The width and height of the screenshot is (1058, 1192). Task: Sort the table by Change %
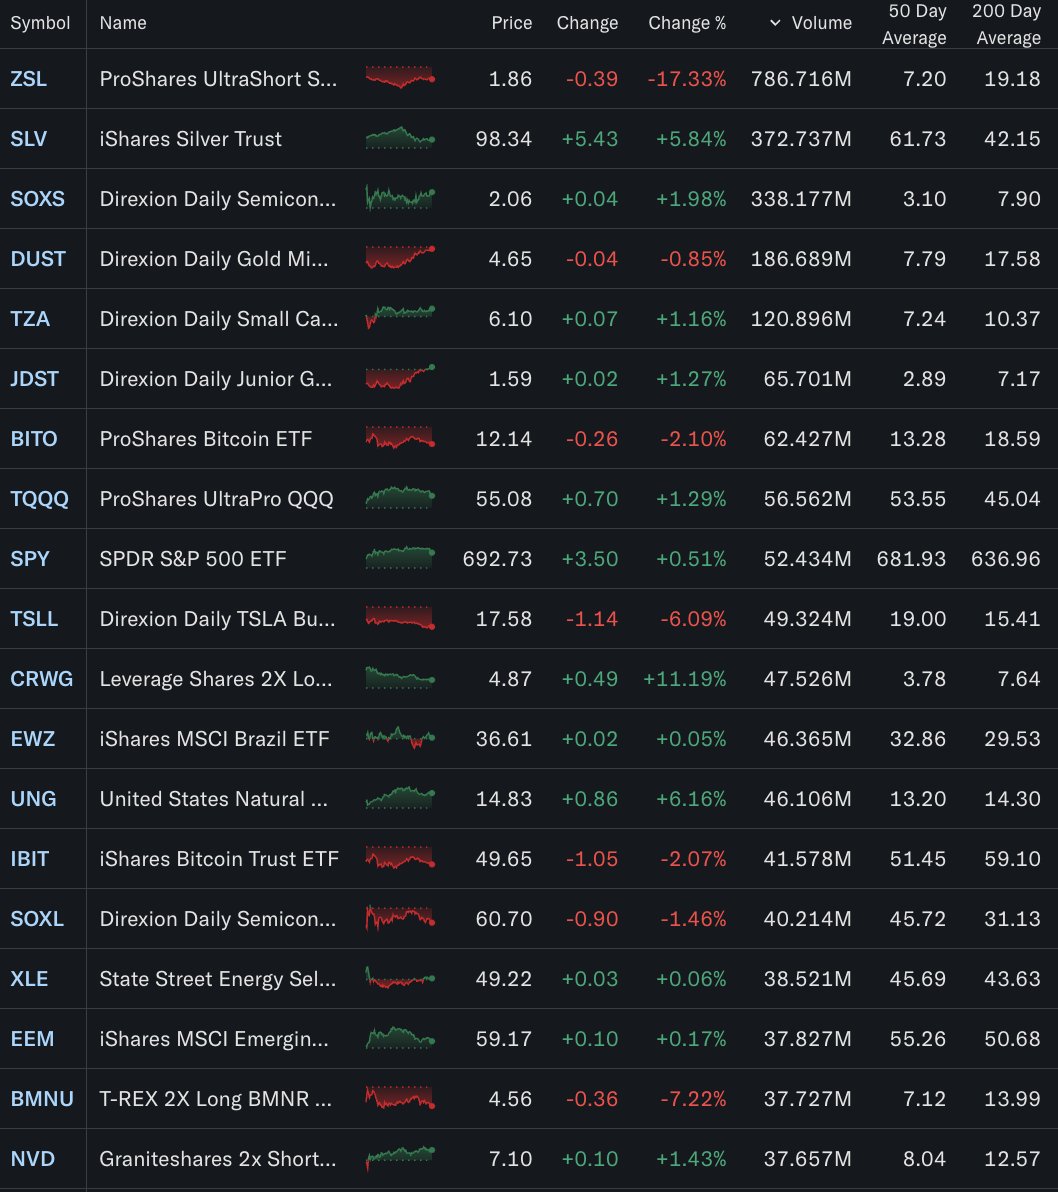pyautogui.click(x=687, y=22)
